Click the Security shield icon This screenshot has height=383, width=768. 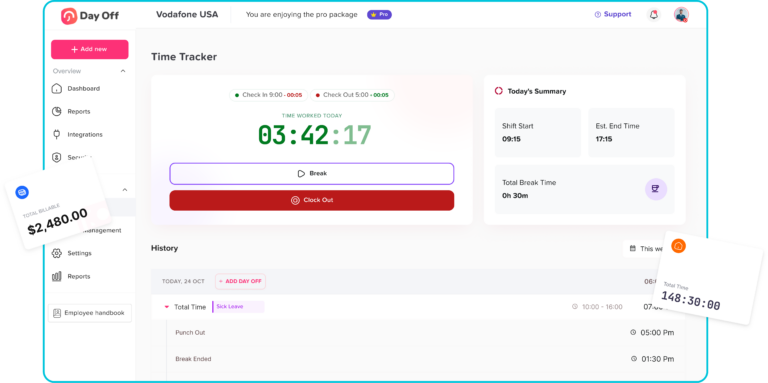pyautogui.click(x=57, y=157)
